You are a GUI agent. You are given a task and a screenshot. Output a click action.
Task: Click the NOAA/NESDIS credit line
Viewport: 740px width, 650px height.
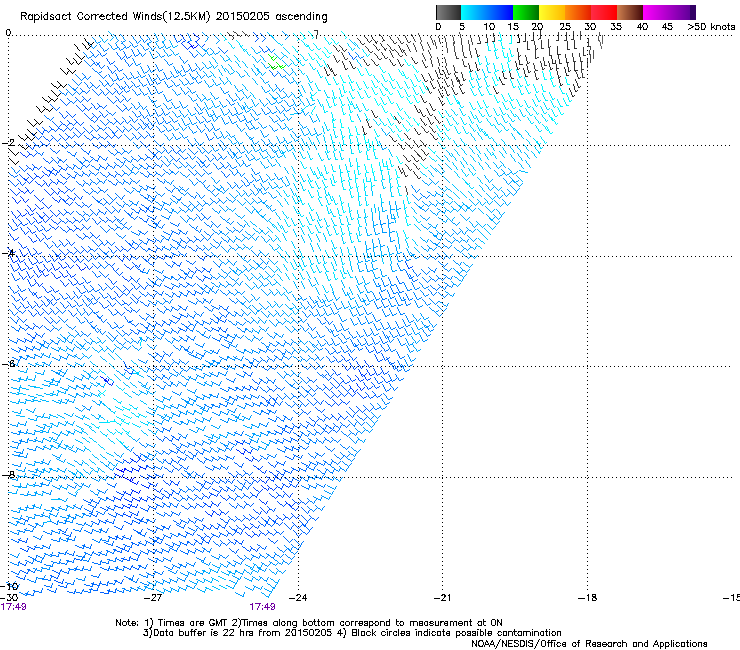[589, 643]
